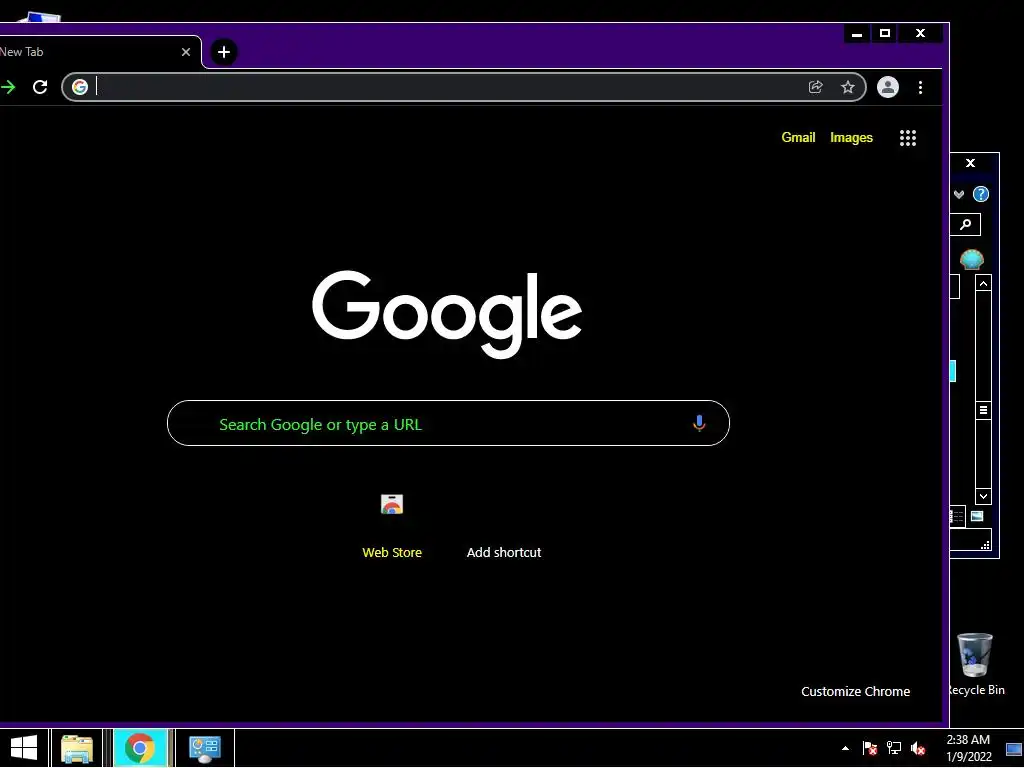This screenshot has height=768, width=1024.
Task: Open the clock showing 2:38 AM
Action: 968,748
